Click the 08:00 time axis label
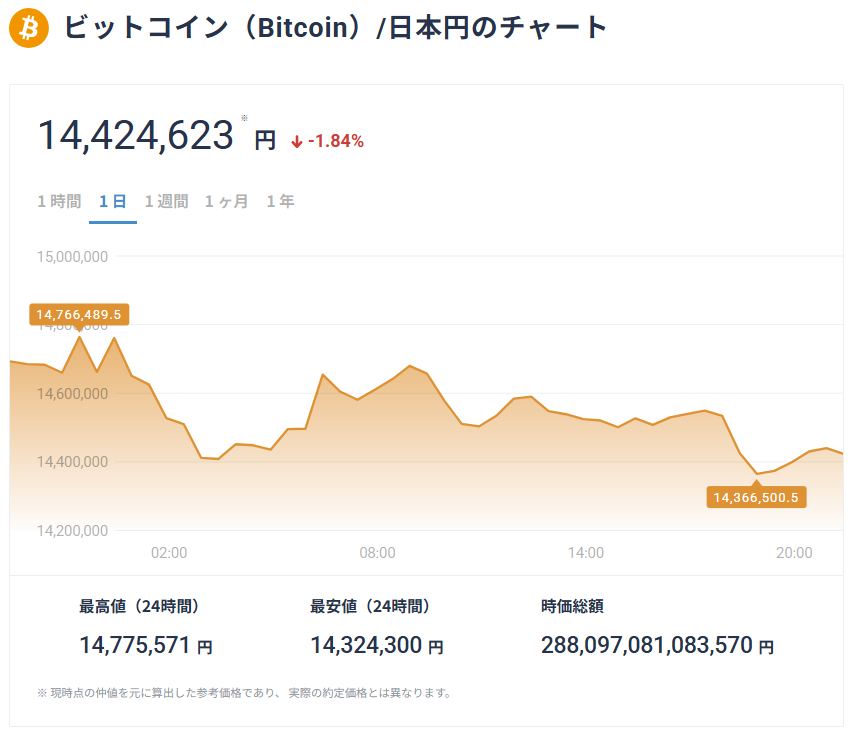Screen dimensions: 850x731 click(x=377, y=552)
